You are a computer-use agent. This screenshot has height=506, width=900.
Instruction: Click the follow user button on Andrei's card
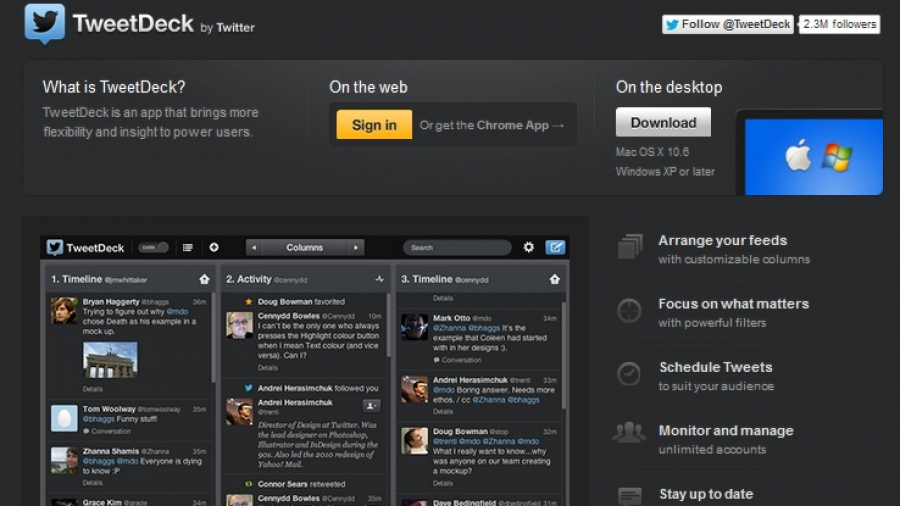tap(371, 406)
